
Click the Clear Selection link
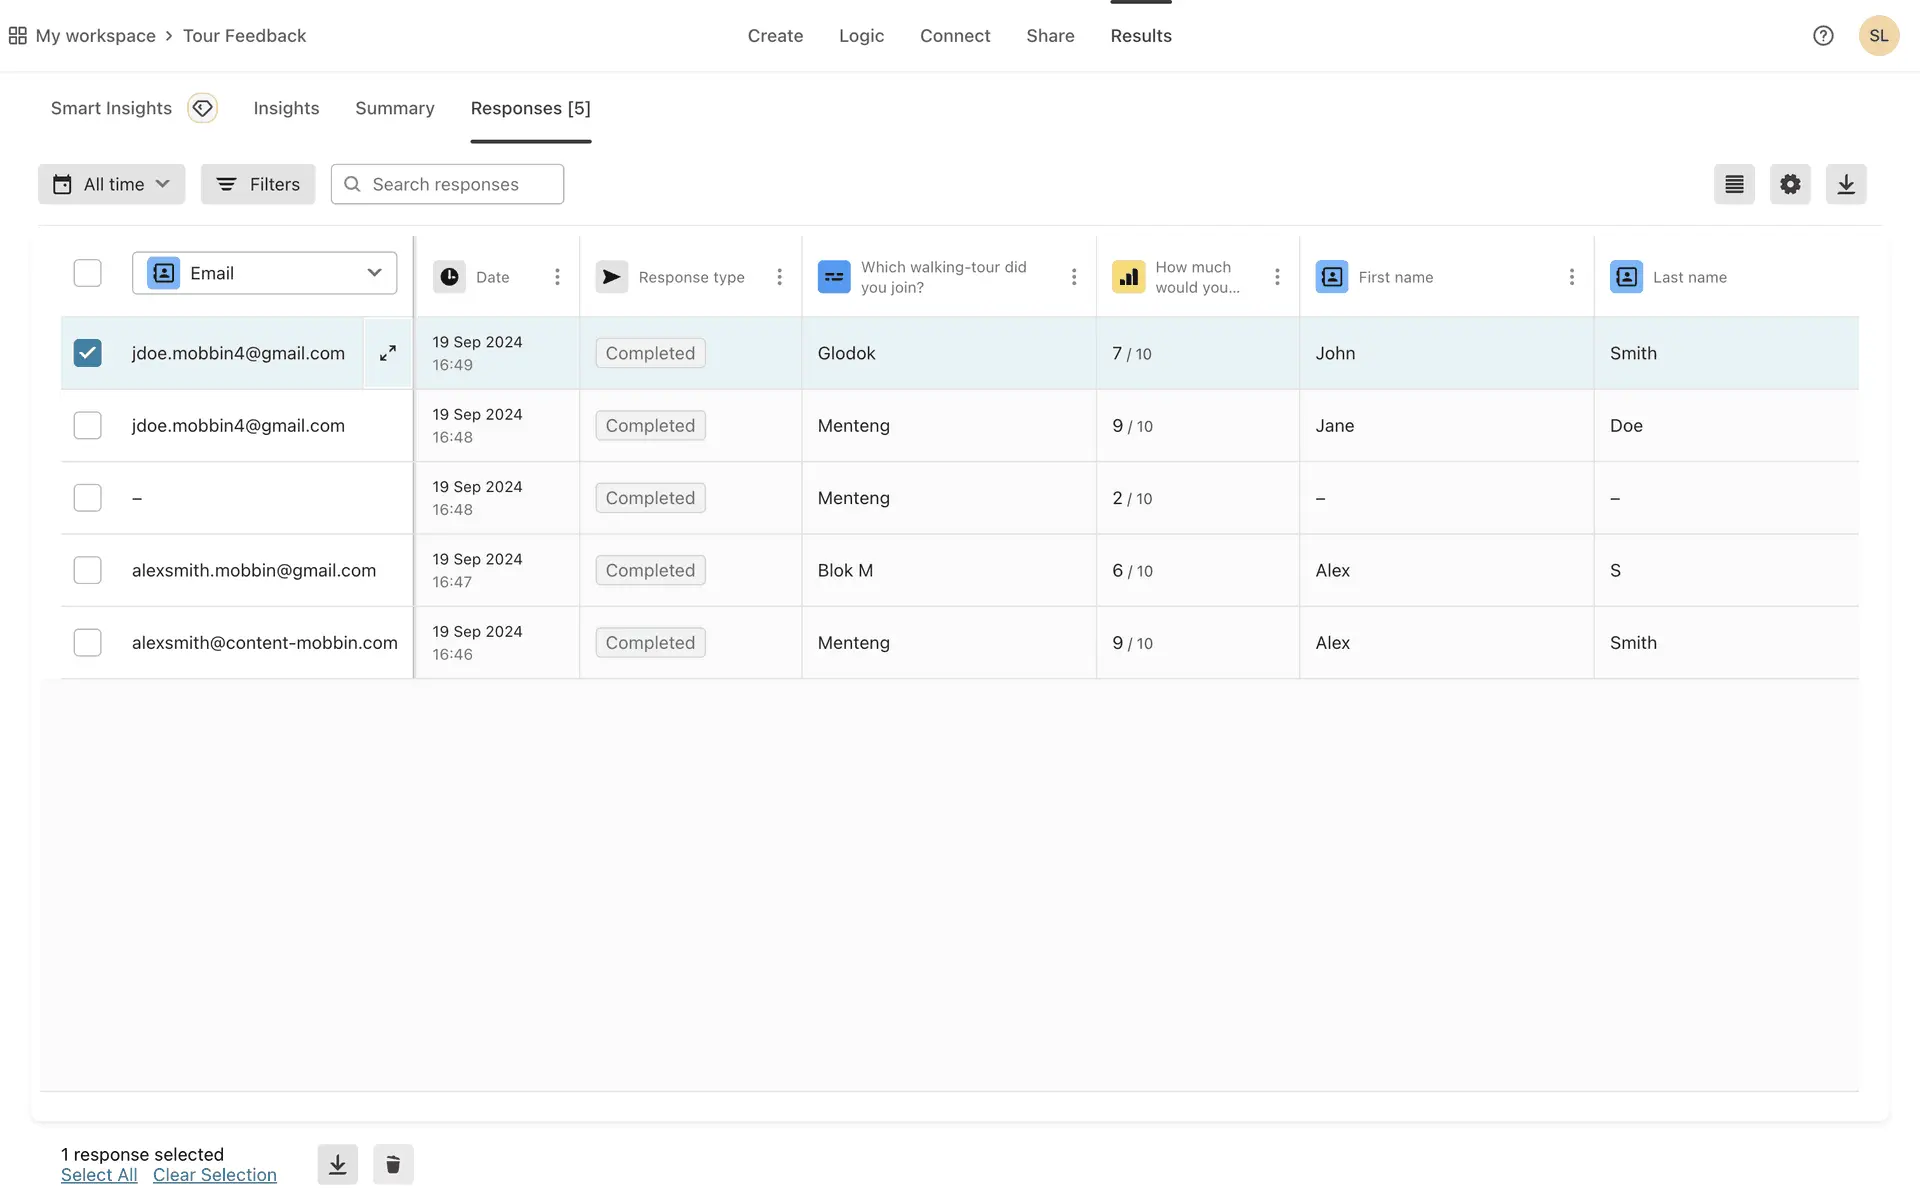pos(215,1175)
